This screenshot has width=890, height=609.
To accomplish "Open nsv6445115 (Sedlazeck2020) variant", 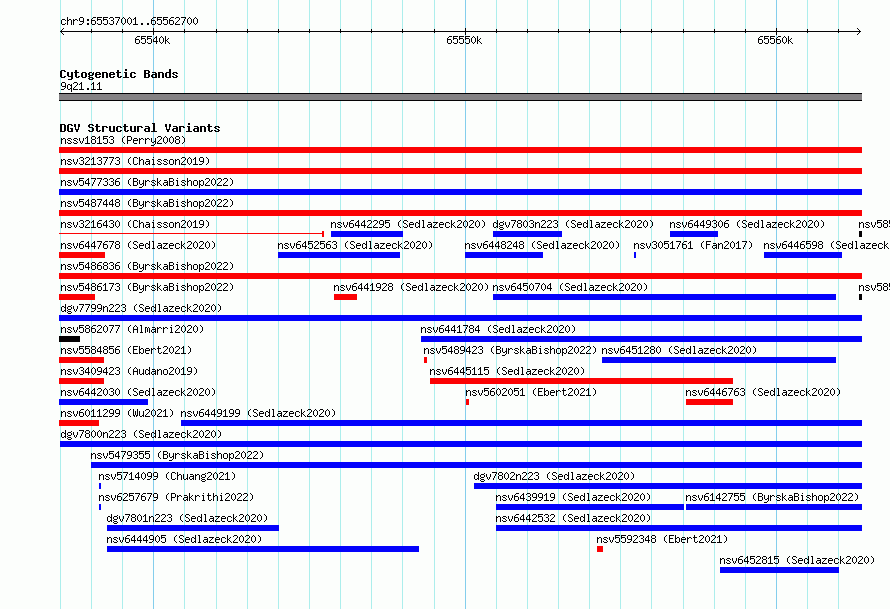I will [x=507, y=371].
